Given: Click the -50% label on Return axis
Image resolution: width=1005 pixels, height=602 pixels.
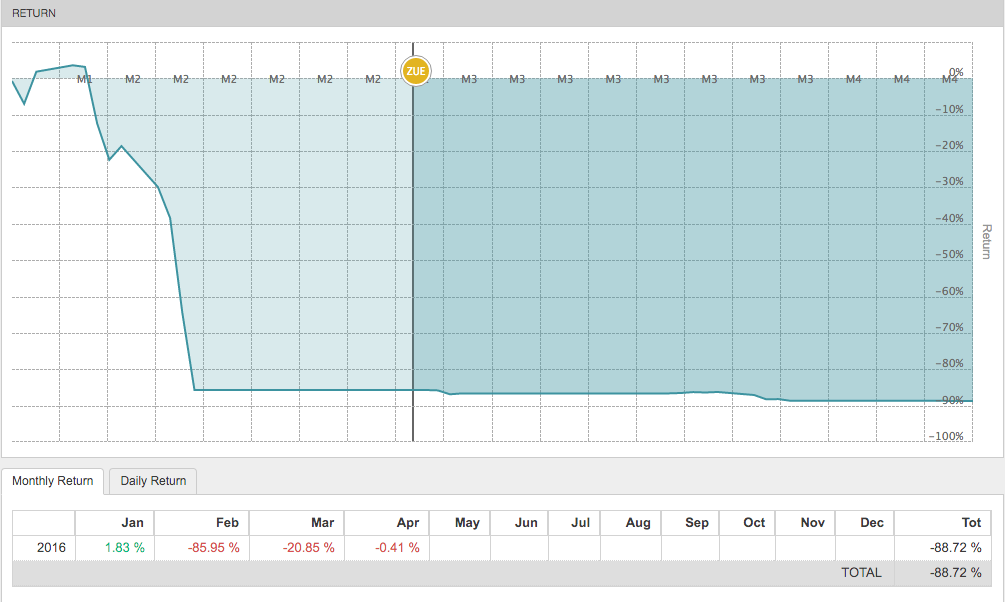Looking at the screenshot, I should coord(949,255).
